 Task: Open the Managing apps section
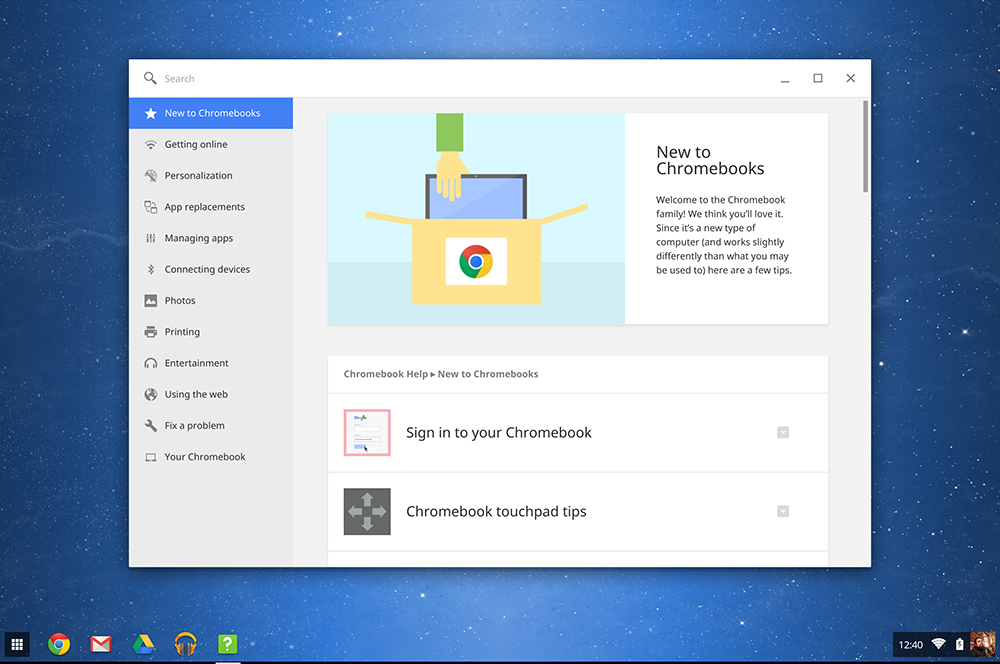point(211,238)
